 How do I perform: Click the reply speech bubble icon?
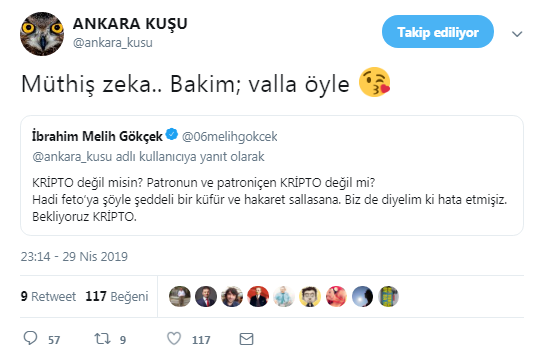[30, 339]
